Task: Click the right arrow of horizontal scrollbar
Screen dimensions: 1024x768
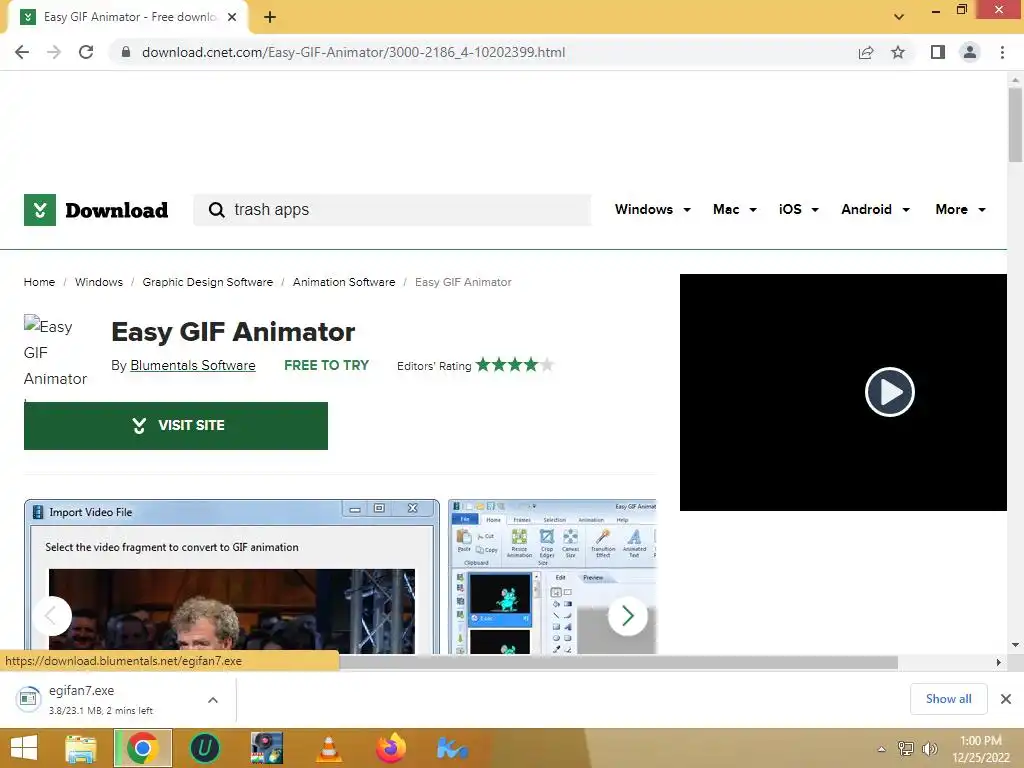Action: coord(999,662)
